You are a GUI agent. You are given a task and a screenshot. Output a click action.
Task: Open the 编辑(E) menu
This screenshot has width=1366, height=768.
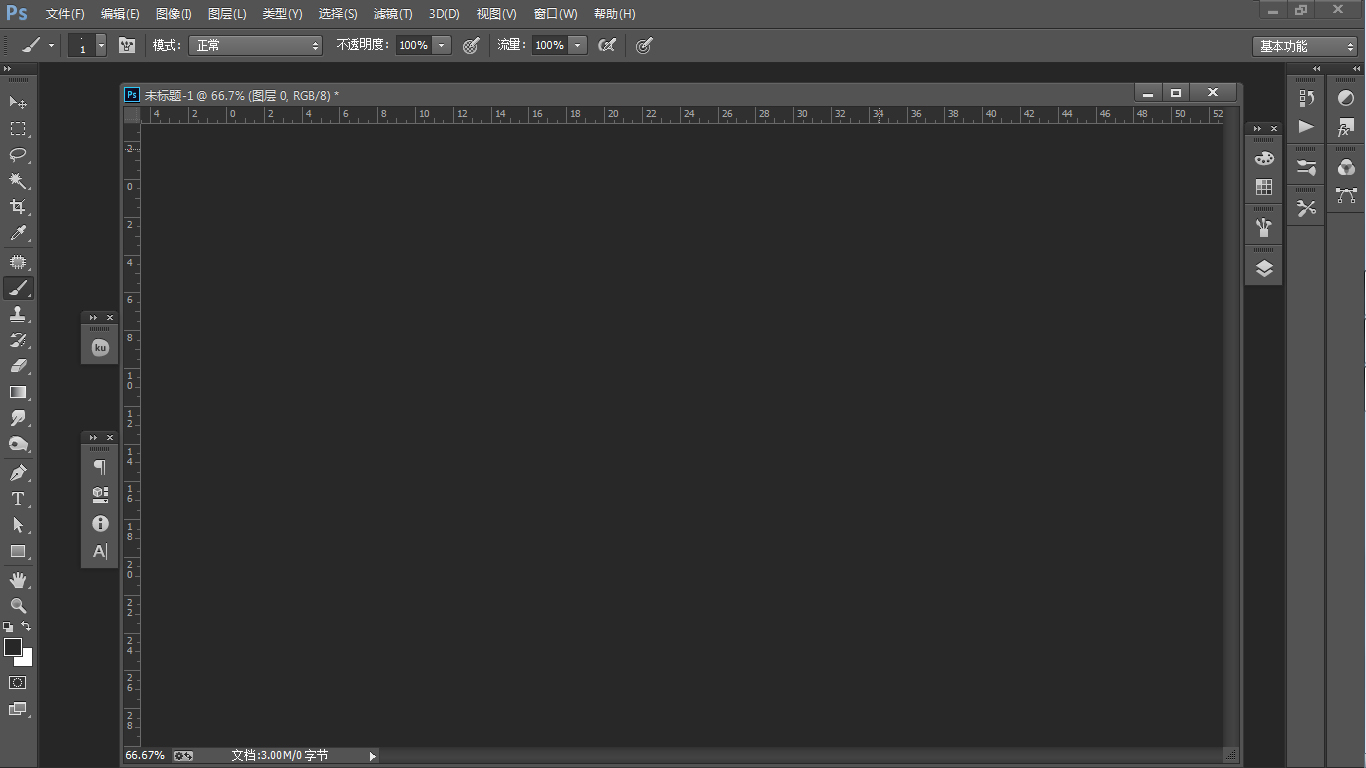120,14
